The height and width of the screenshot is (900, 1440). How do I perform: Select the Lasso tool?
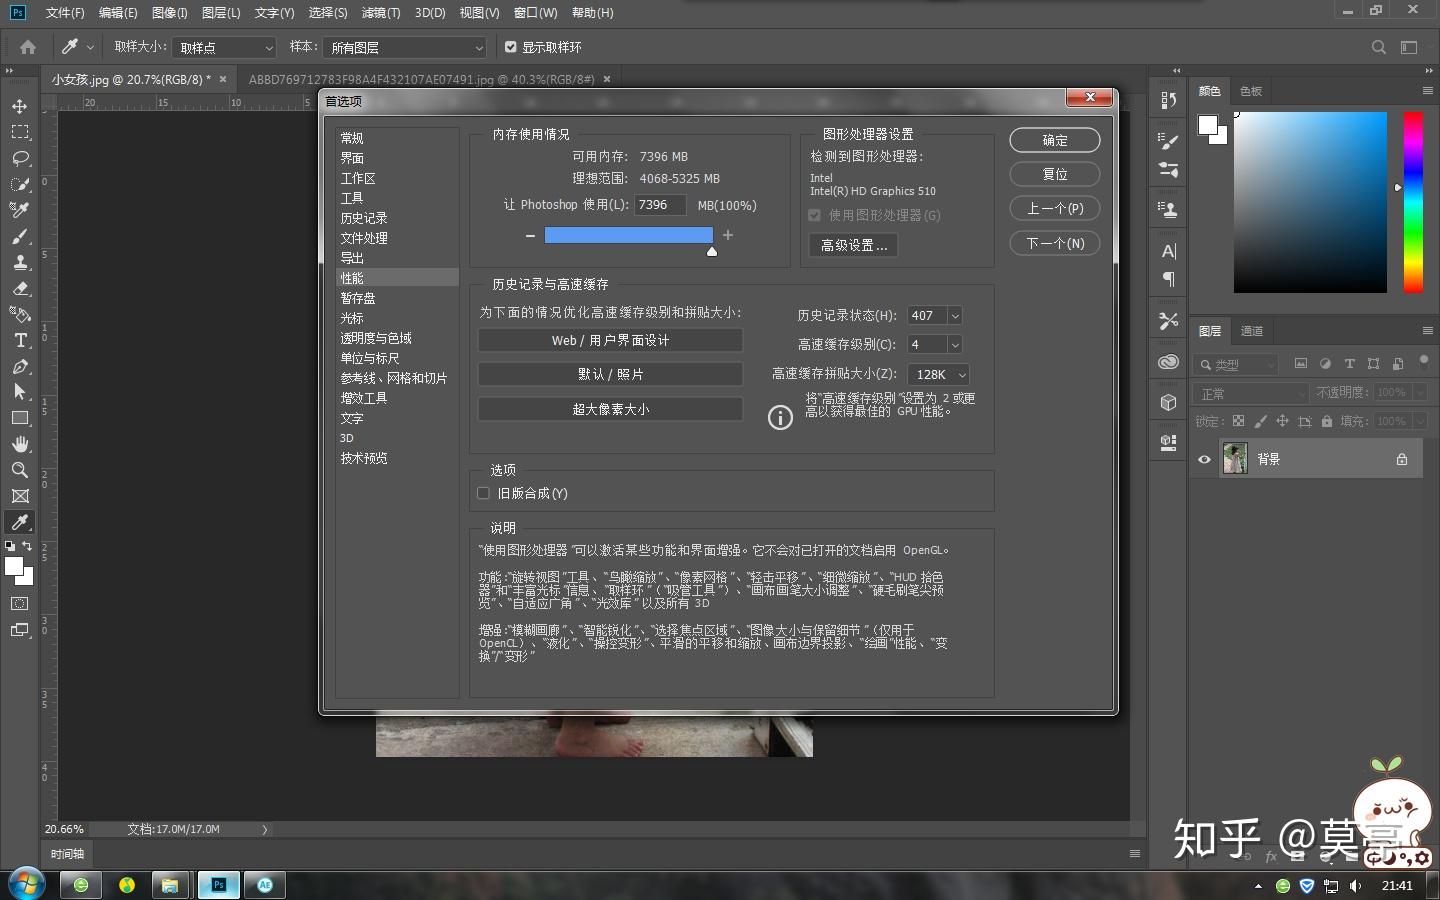click(20, 158)
